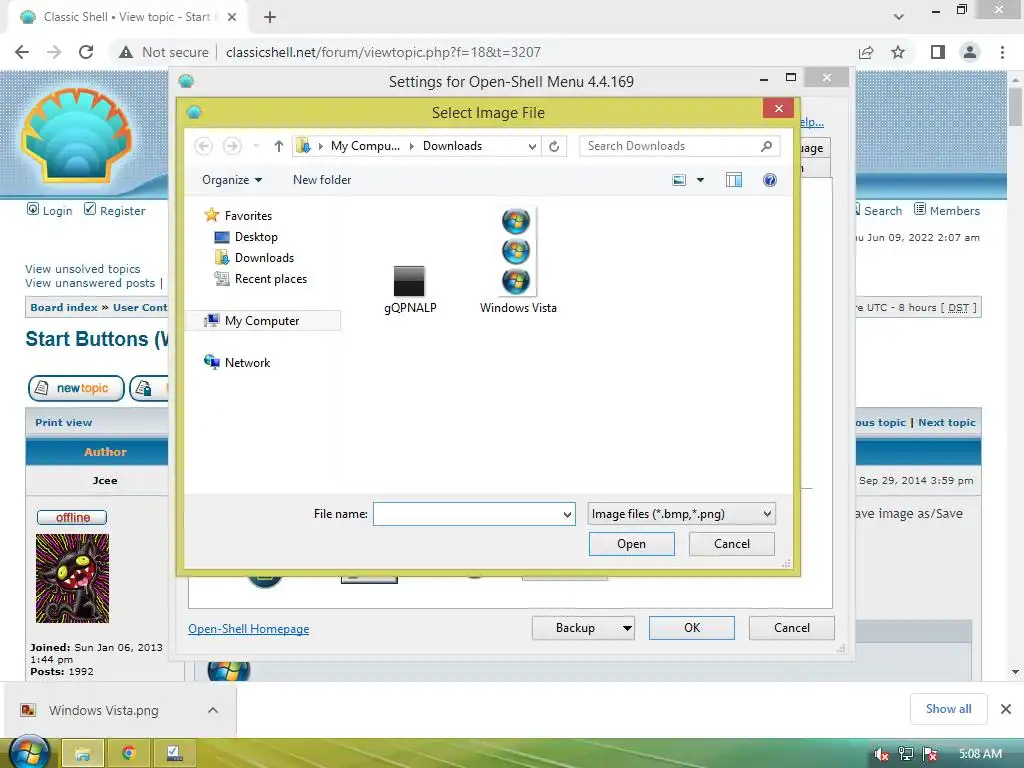Viewport: 1024px width, 768px height.
Task: Create a New folder
Action: [x=322, y=180]
